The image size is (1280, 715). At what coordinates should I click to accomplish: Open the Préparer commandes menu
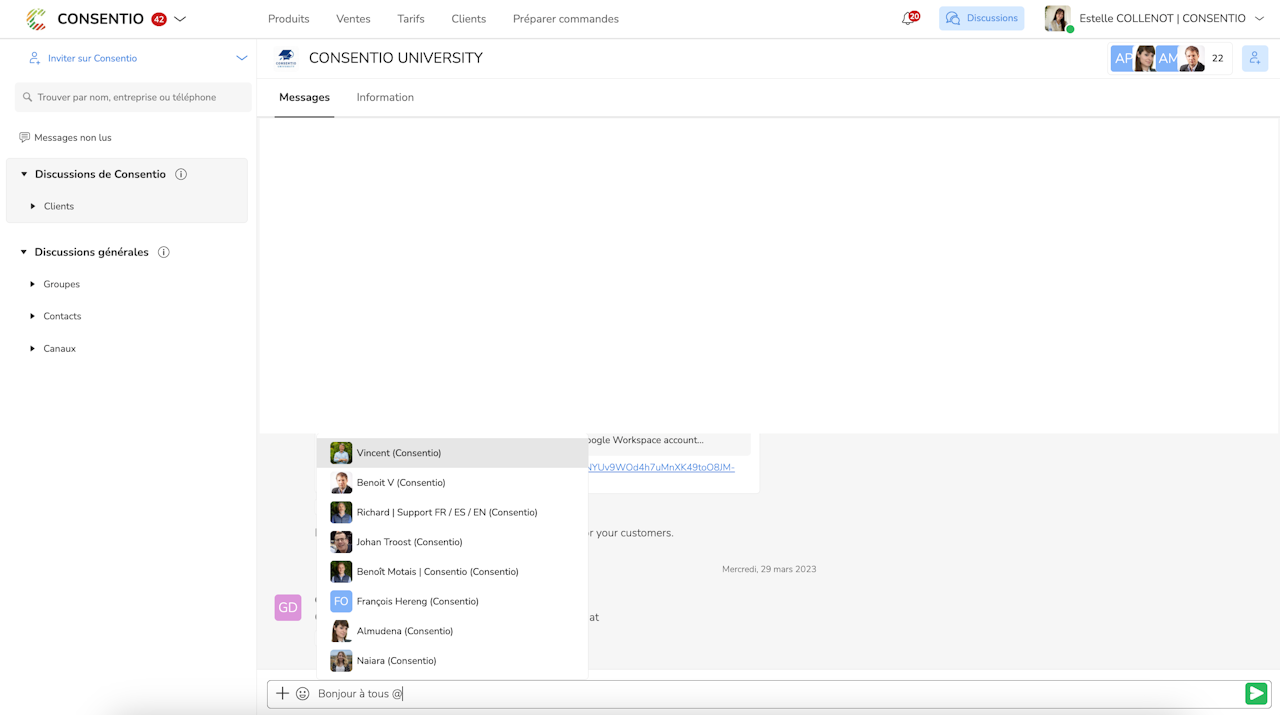(566, 19)
